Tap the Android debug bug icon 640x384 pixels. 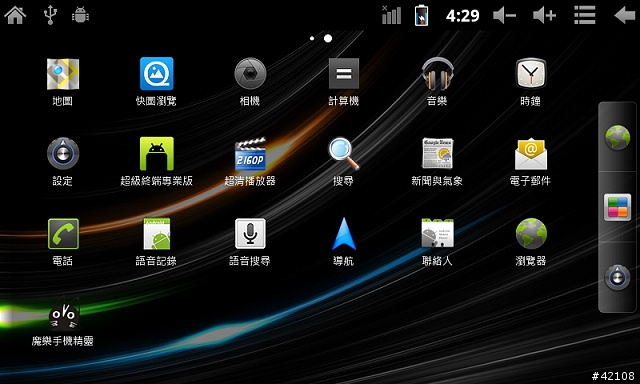point(80,16)
